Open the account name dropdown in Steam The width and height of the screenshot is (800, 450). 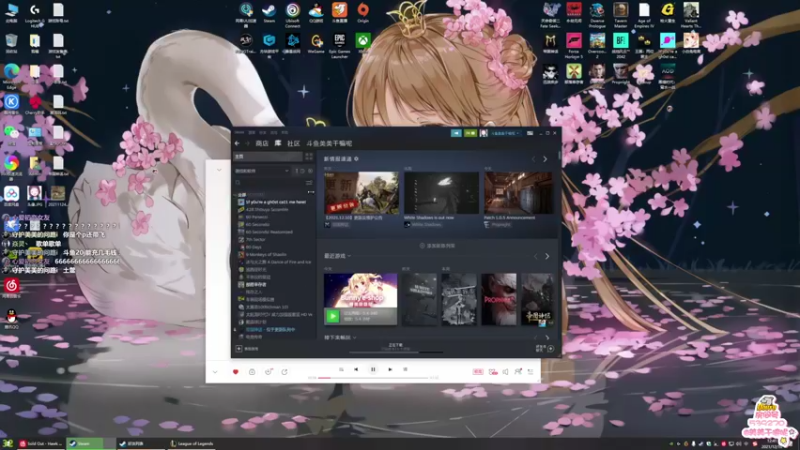[505, 133]
